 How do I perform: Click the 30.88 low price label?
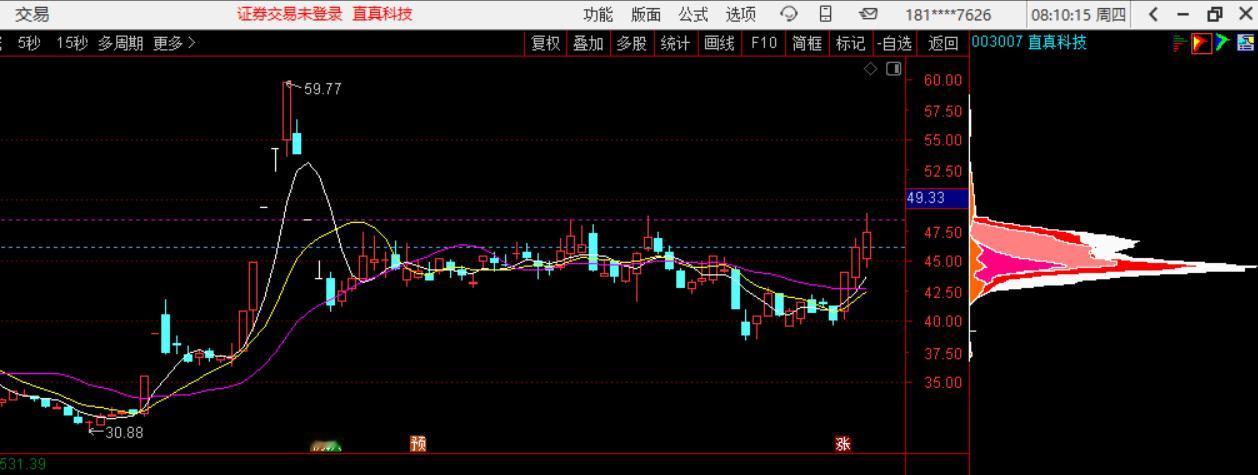tap(124, 432)
